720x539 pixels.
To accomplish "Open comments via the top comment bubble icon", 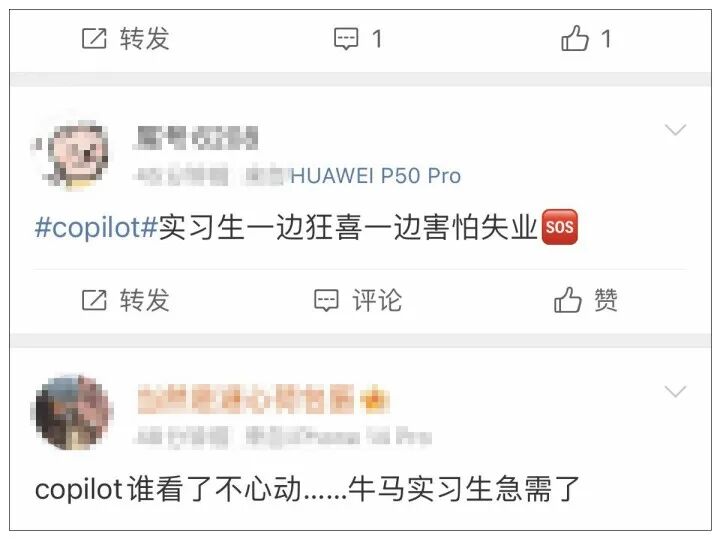I will (x=346, y=39).
